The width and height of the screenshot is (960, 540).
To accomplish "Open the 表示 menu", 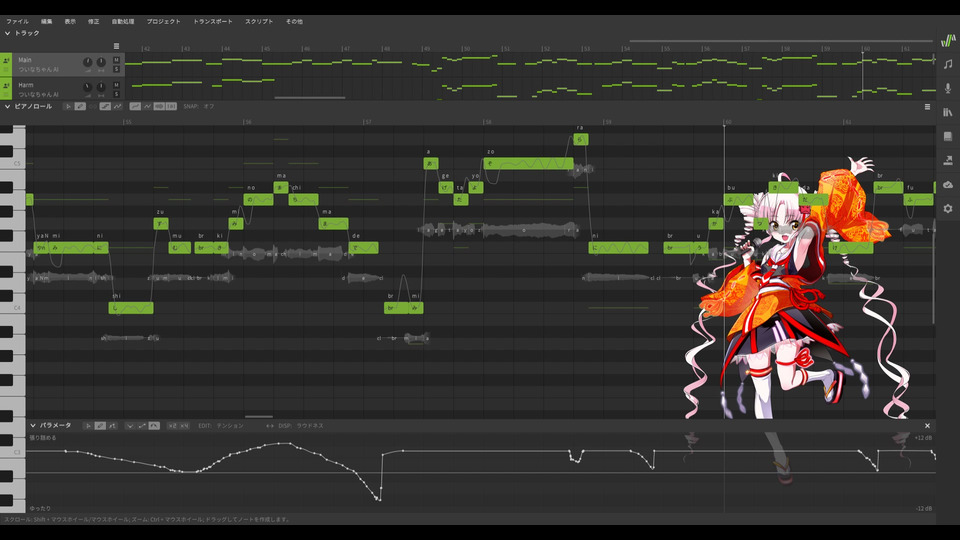I will pos(70,21).
